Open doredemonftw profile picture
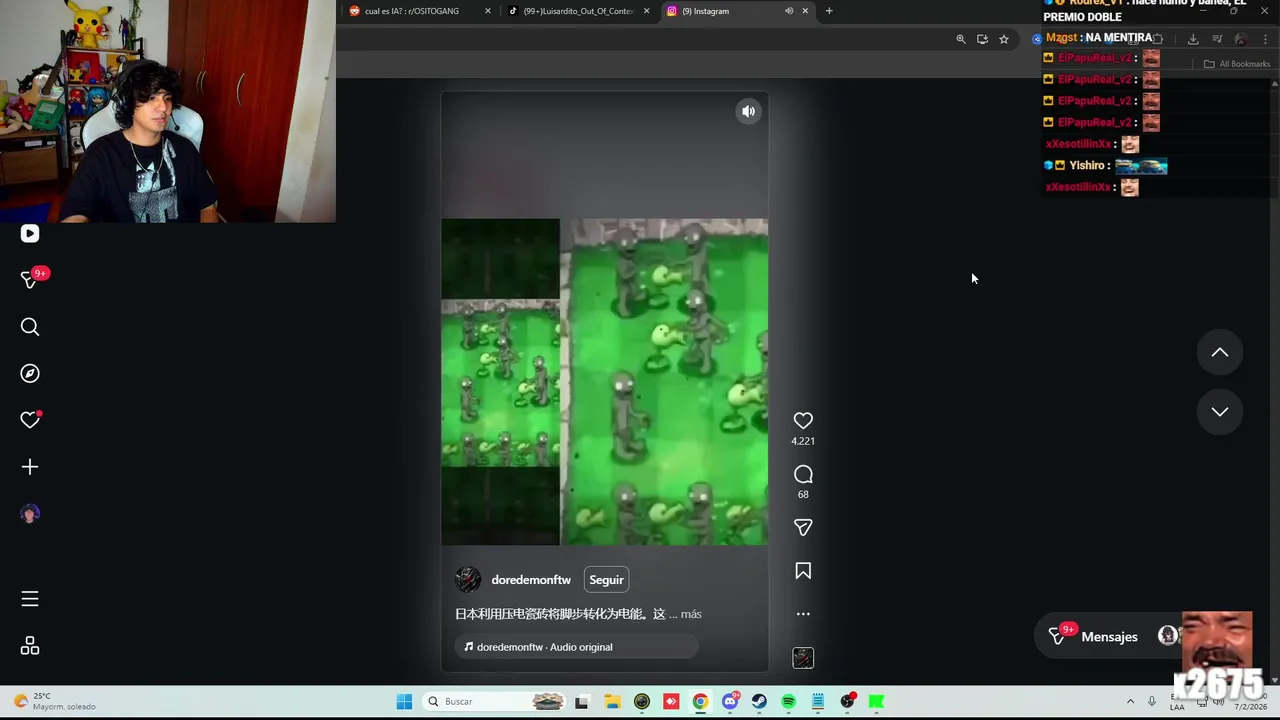The width and height of the screenshot is (1280, 720). (468, 580)
